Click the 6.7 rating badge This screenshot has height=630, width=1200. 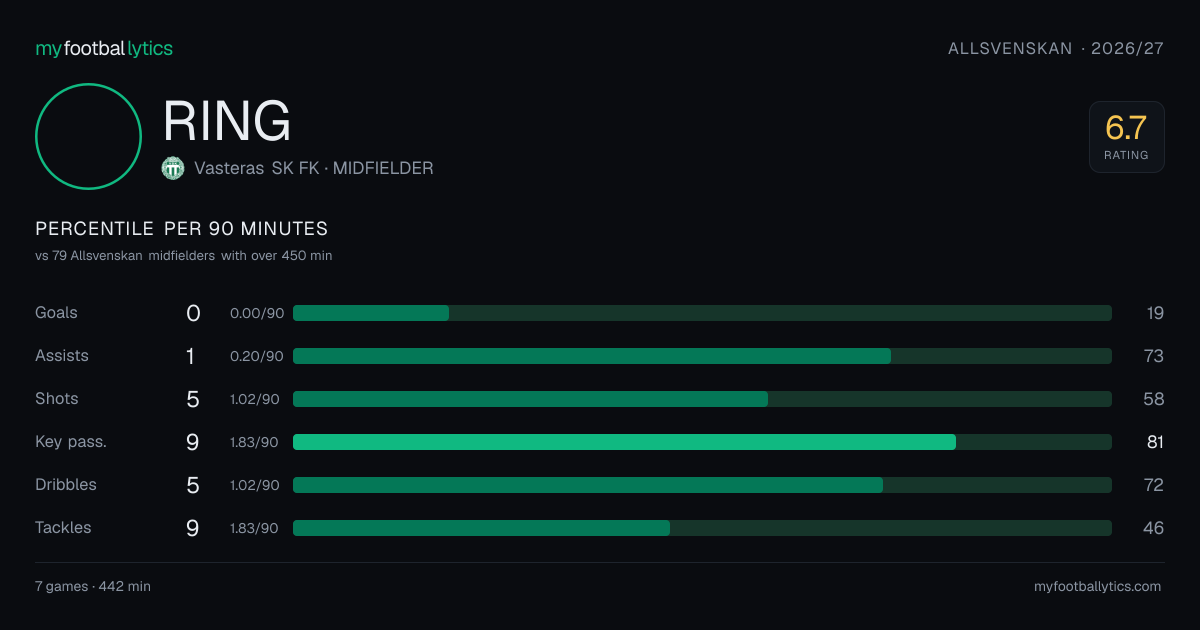[x=1126, y=137]
